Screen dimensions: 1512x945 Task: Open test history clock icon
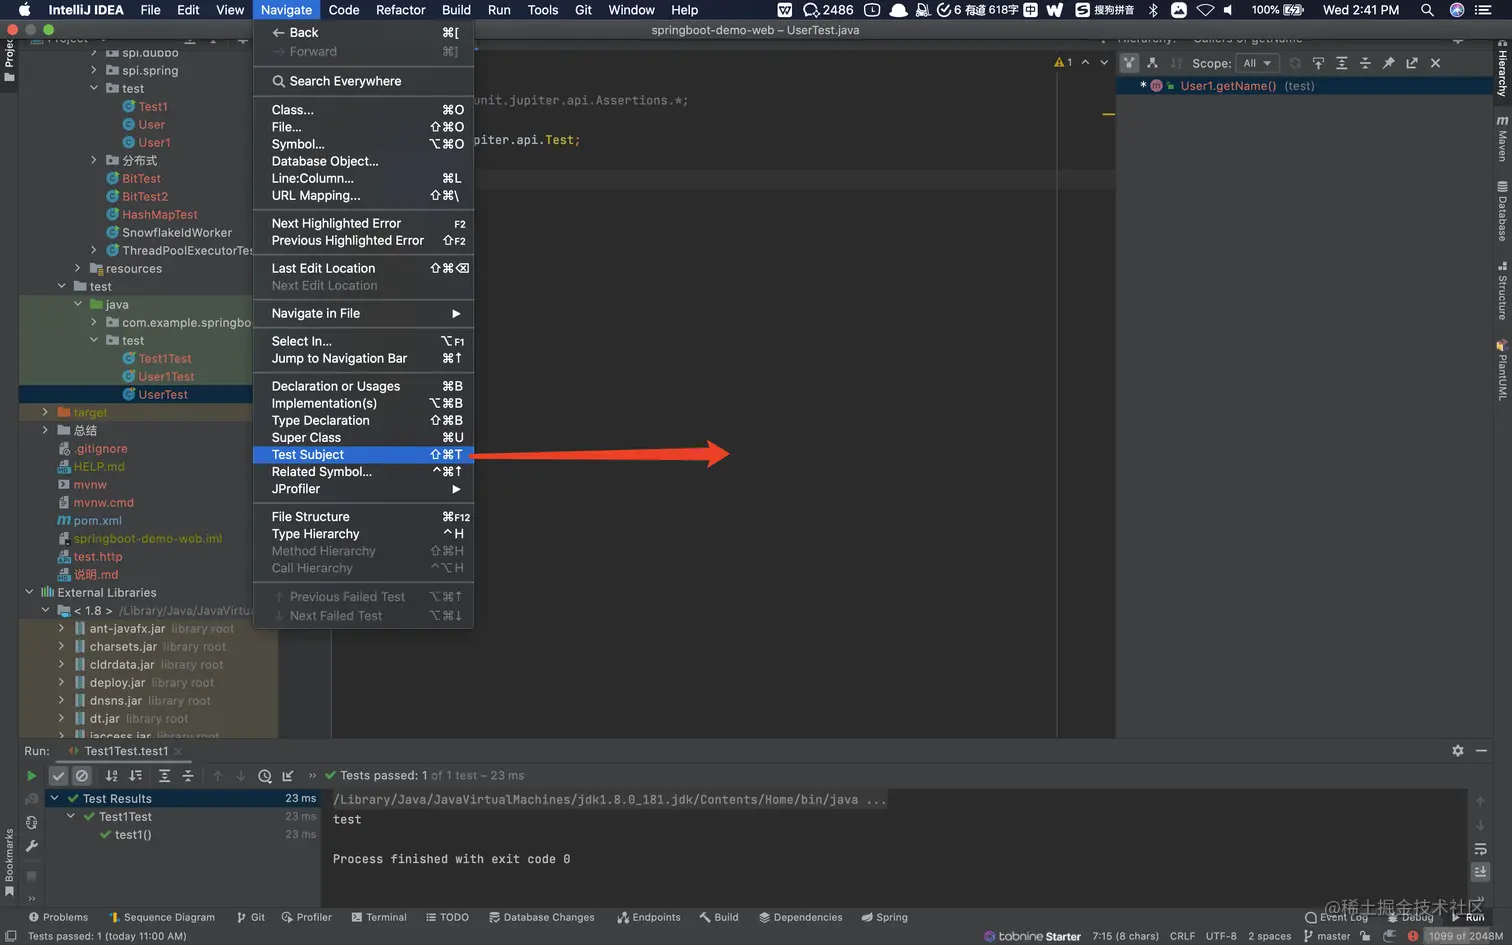coord(264,776)
